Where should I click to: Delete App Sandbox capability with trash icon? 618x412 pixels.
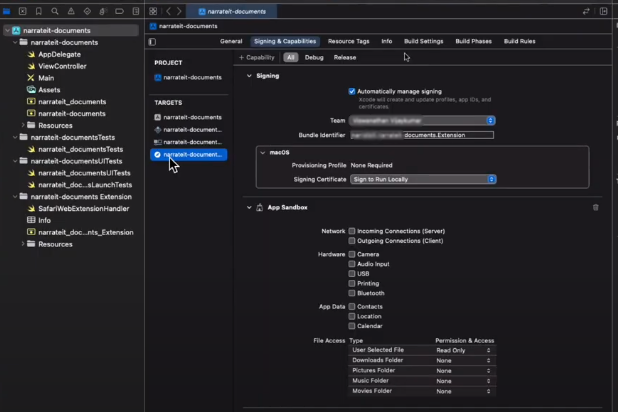pyautogui.click(x=596, y=207)
